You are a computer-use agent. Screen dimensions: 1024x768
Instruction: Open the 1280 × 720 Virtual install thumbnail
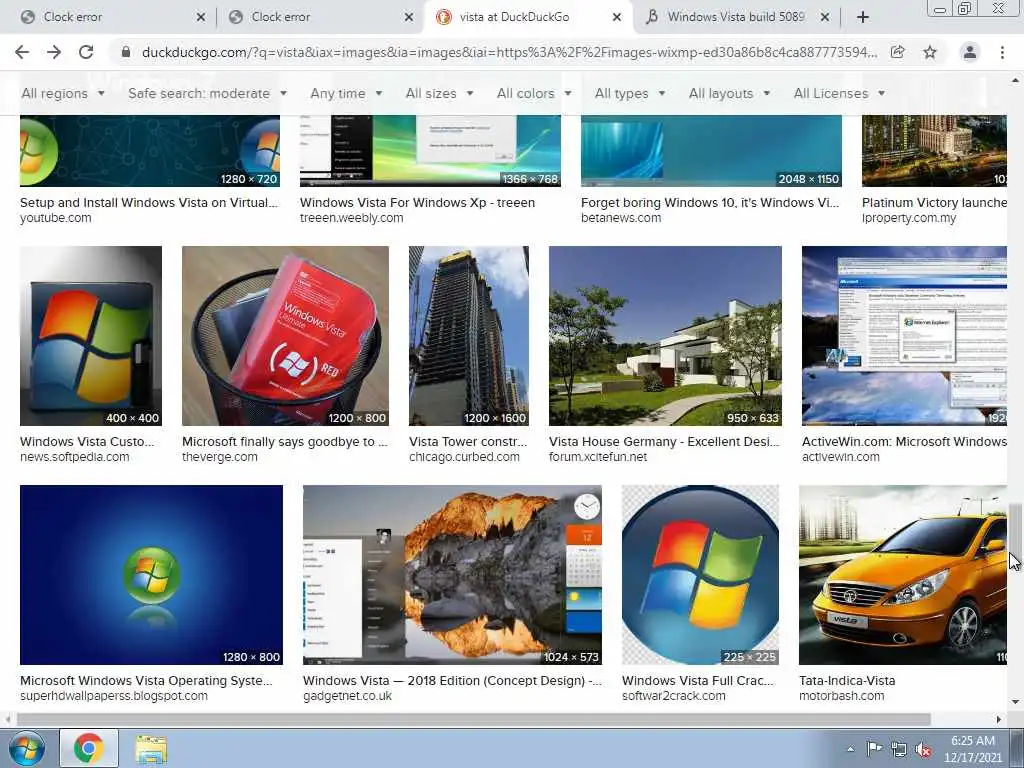[x=150, y=151]
